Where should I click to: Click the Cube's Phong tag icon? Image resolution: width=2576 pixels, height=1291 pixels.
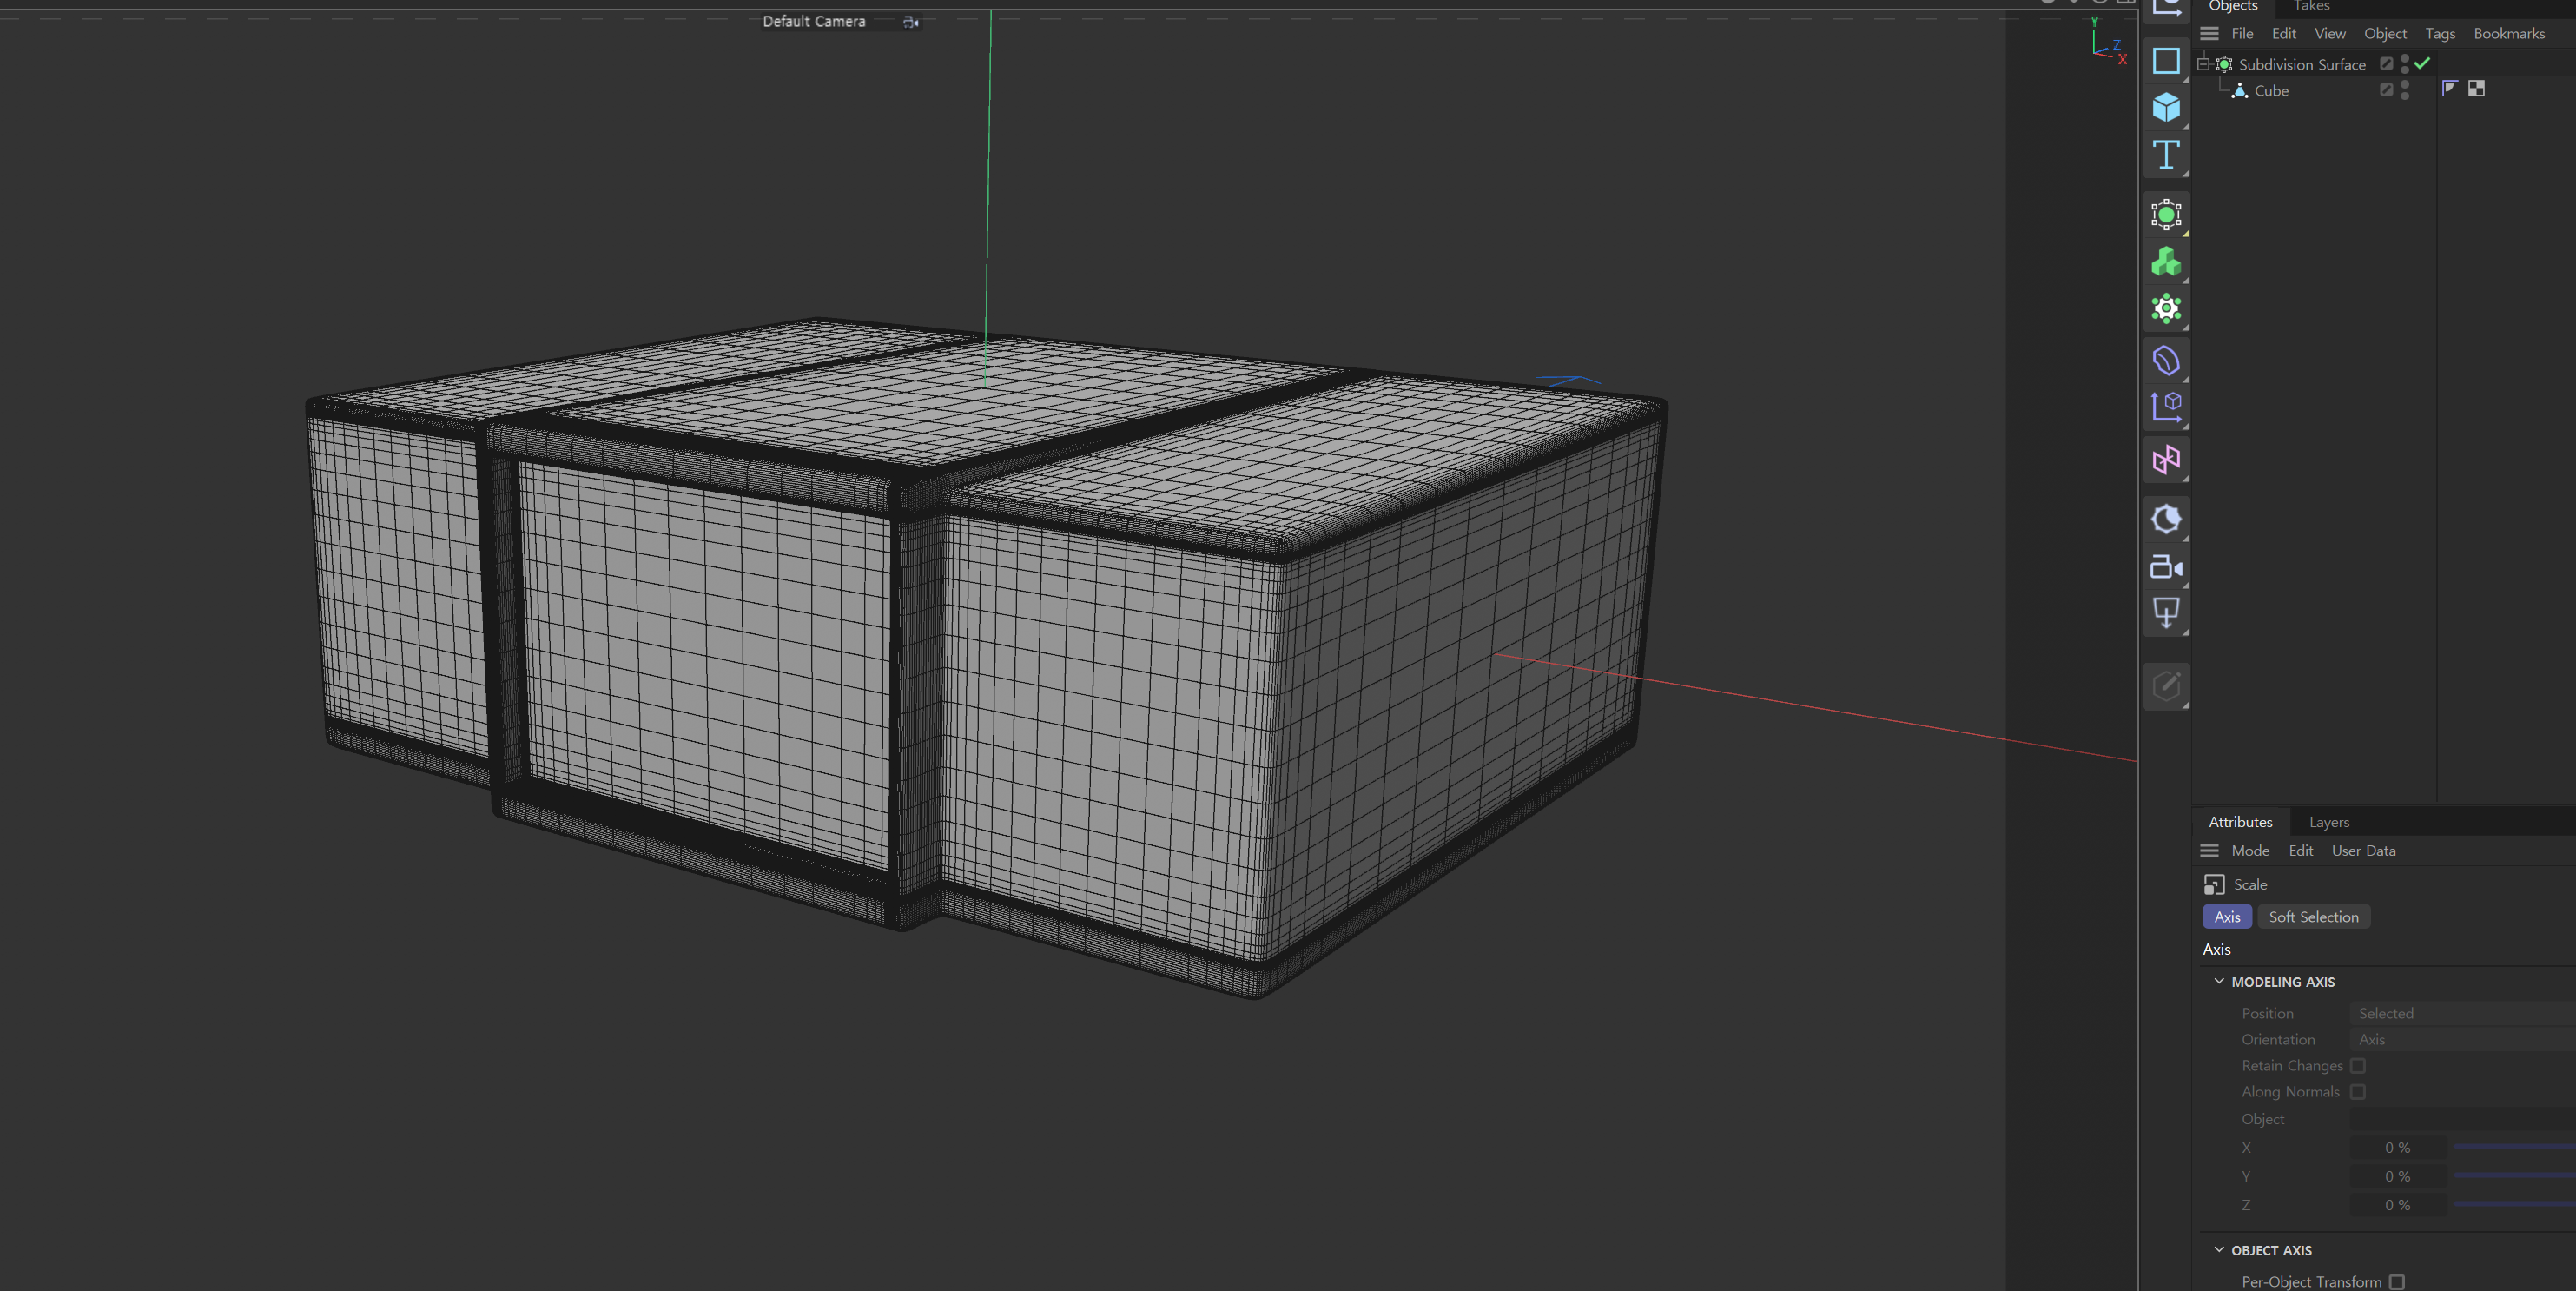(2449, 89)
